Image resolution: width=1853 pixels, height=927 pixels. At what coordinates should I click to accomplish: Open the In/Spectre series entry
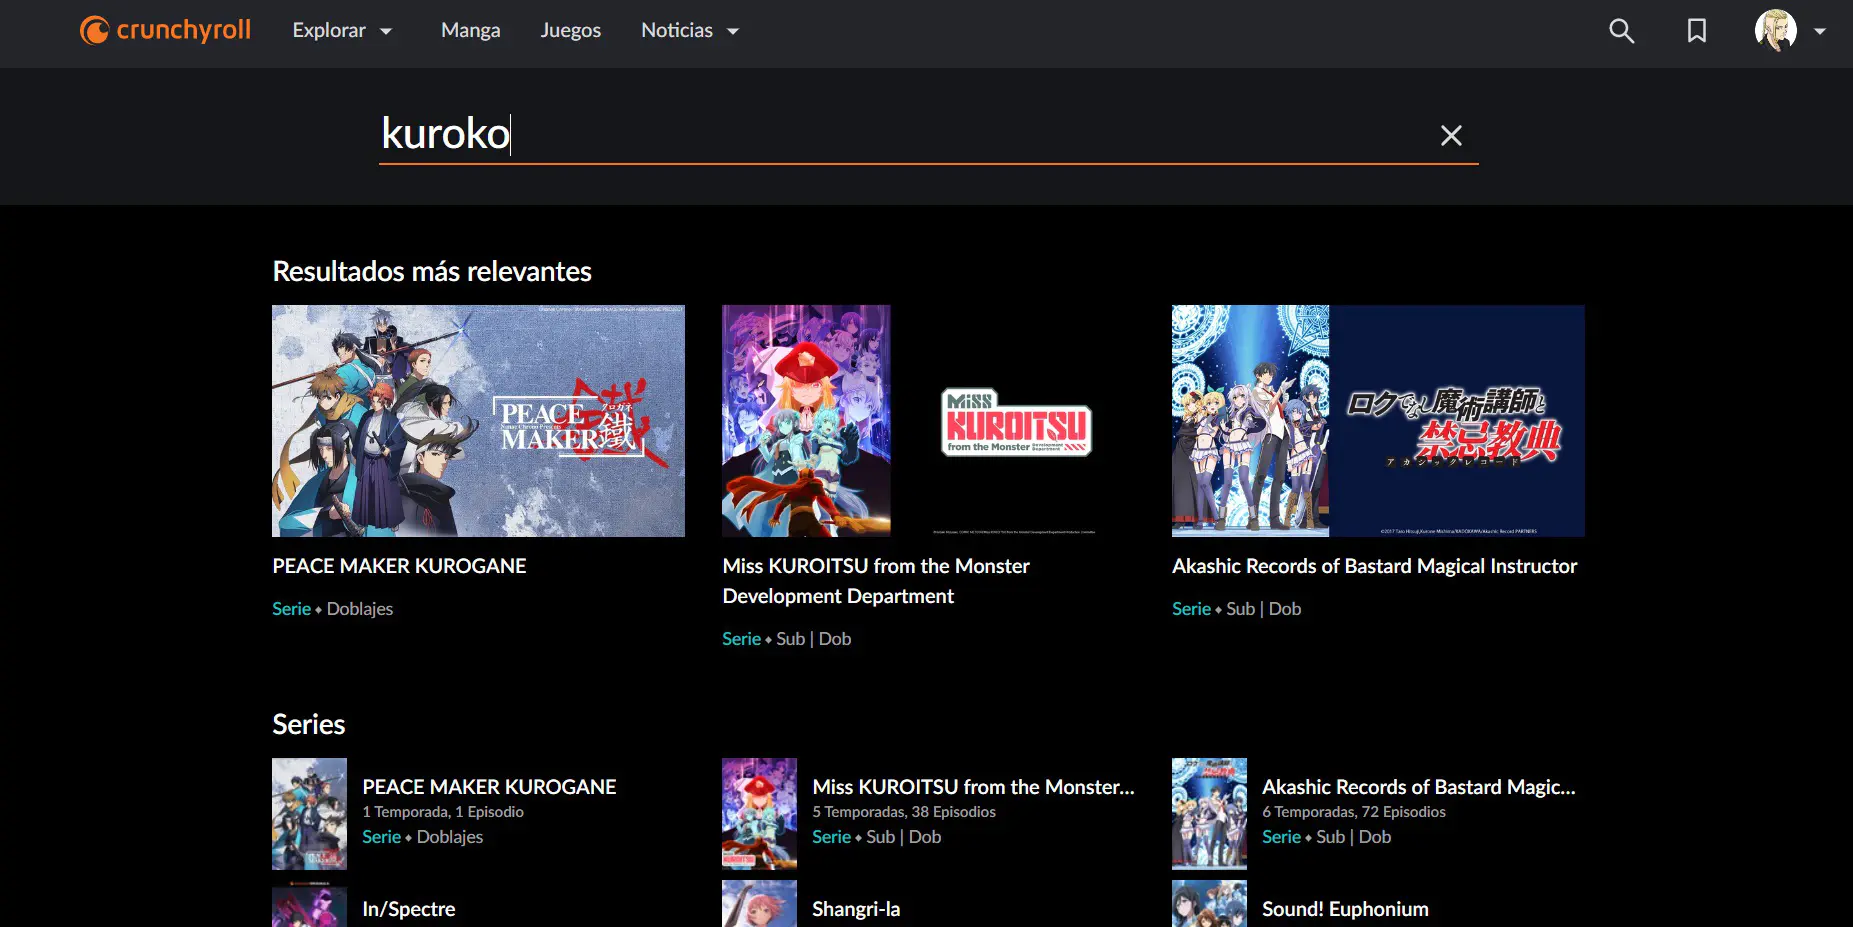(x=408, y=909)
